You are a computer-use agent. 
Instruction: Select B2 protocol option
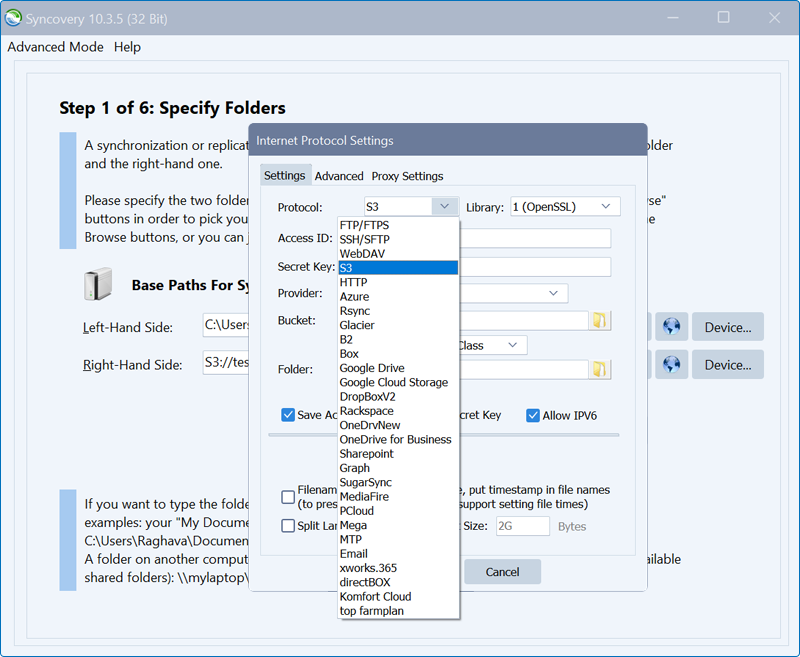coord(398,339)
